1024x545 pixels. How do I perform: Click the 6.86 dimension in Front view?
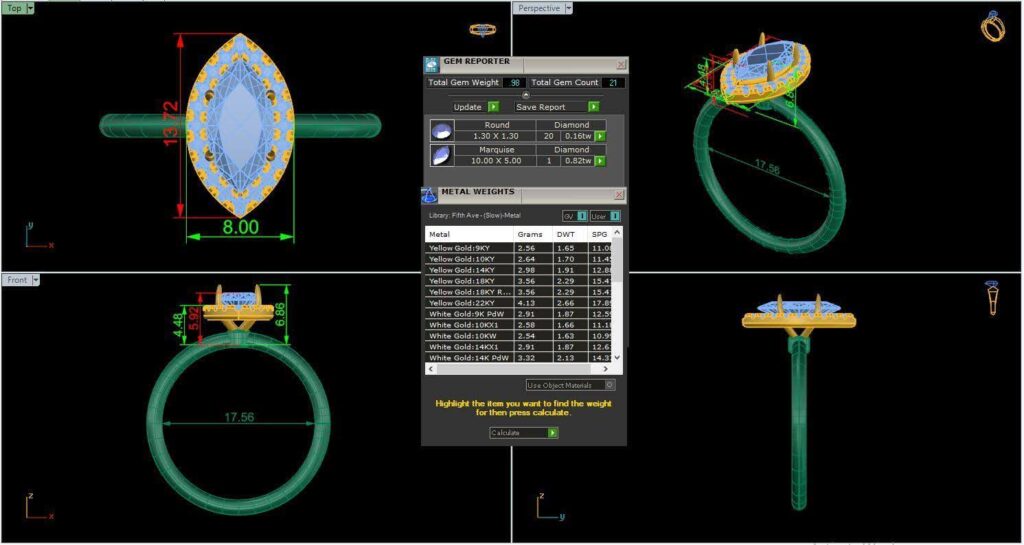[x=282, y=313]
